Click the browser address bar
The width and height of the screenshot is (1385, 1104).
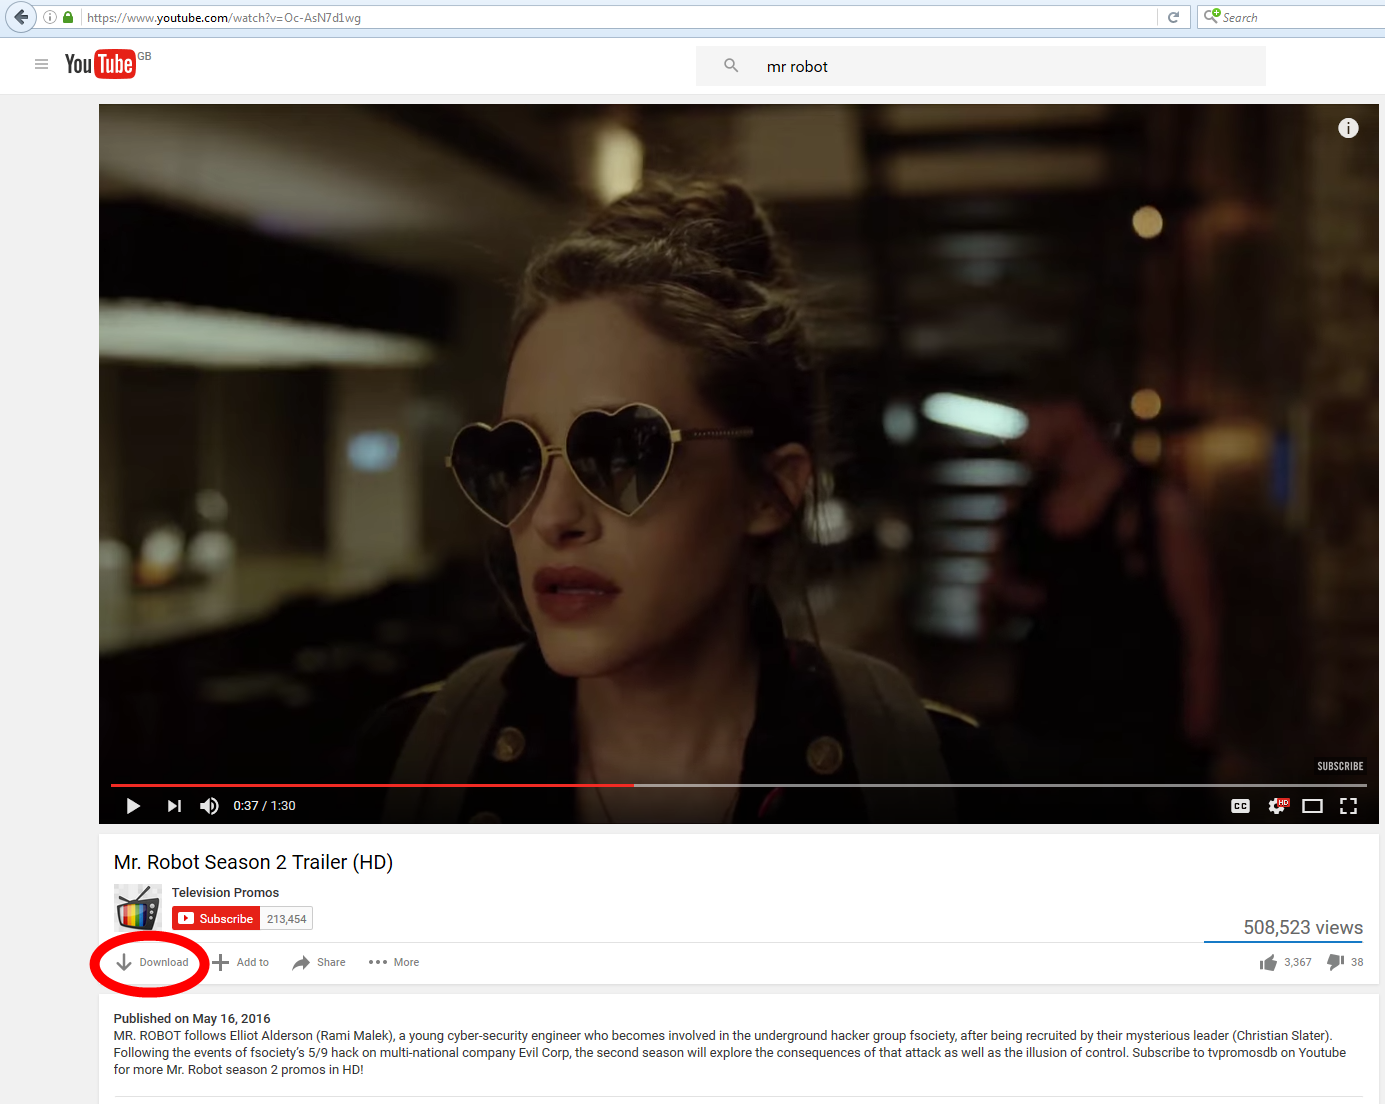(x=400, y=17)
